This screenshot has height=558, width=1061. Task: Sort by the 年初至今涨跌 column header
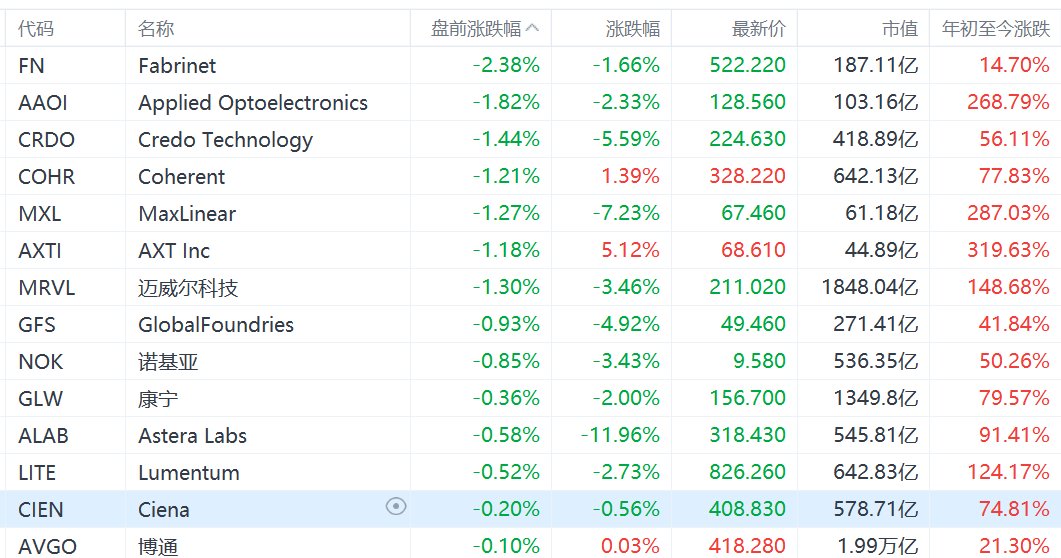(996, 28)
